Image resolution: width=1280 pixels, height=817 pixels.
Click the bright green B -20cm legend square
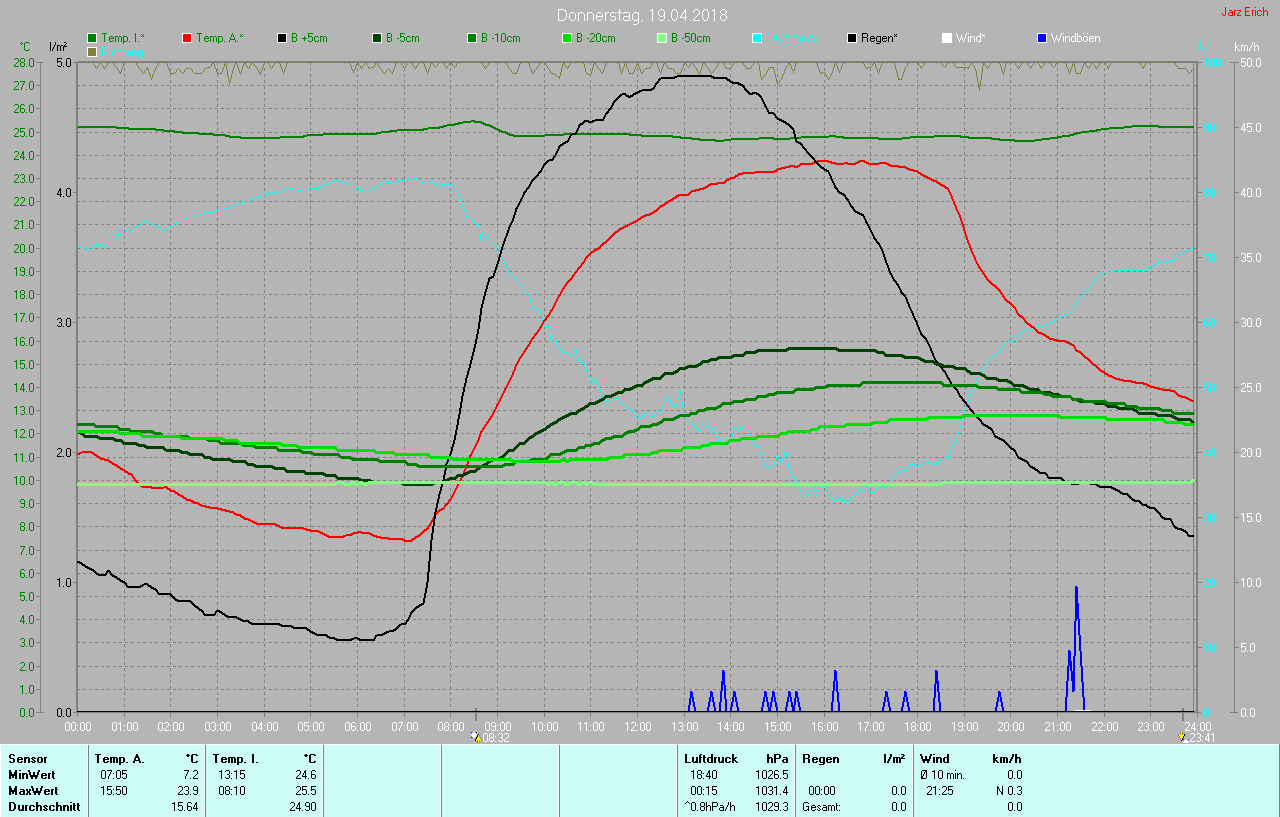coord(567,38)
